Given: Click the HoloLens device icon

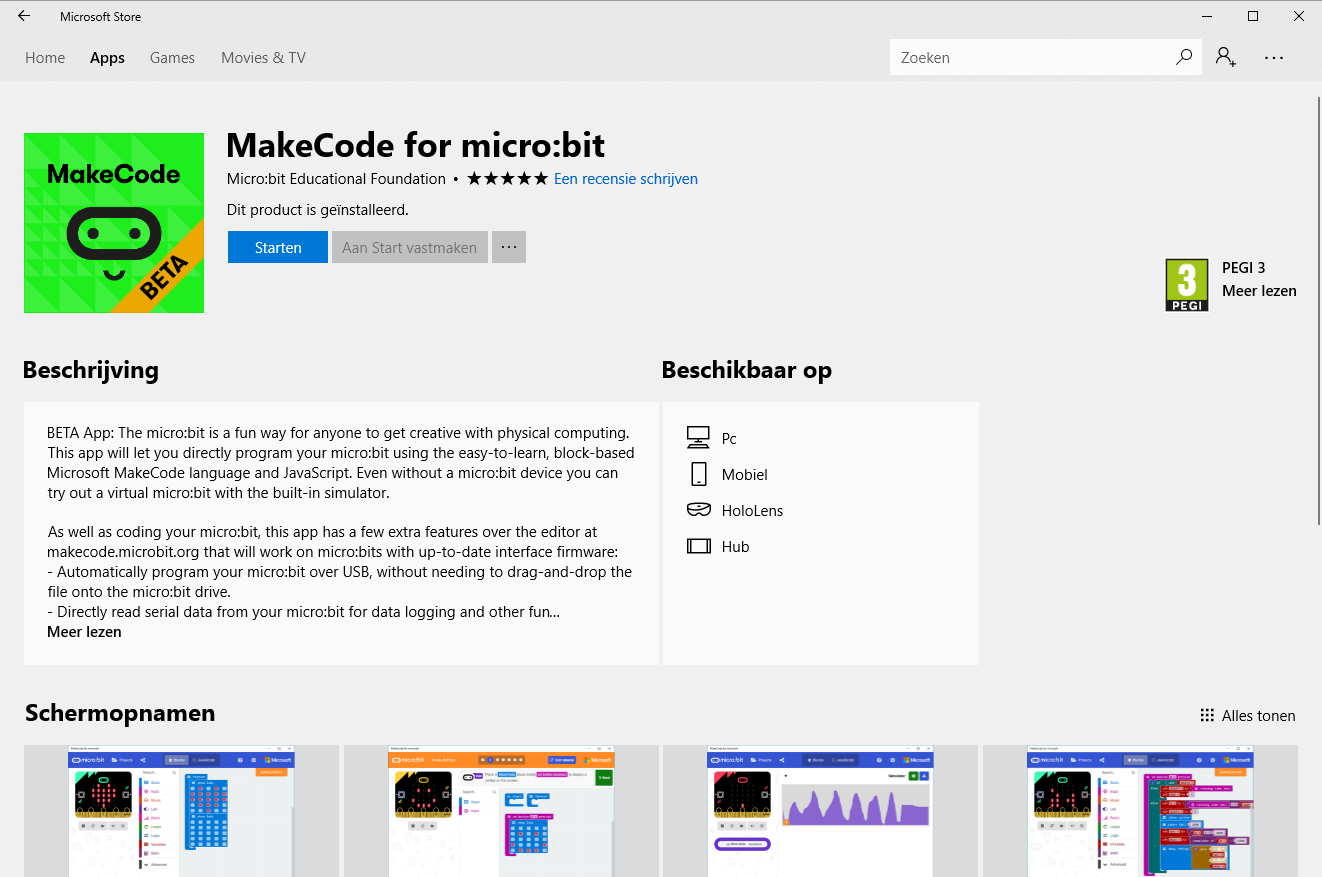Looking at the screenshot, I should [700, 509].
